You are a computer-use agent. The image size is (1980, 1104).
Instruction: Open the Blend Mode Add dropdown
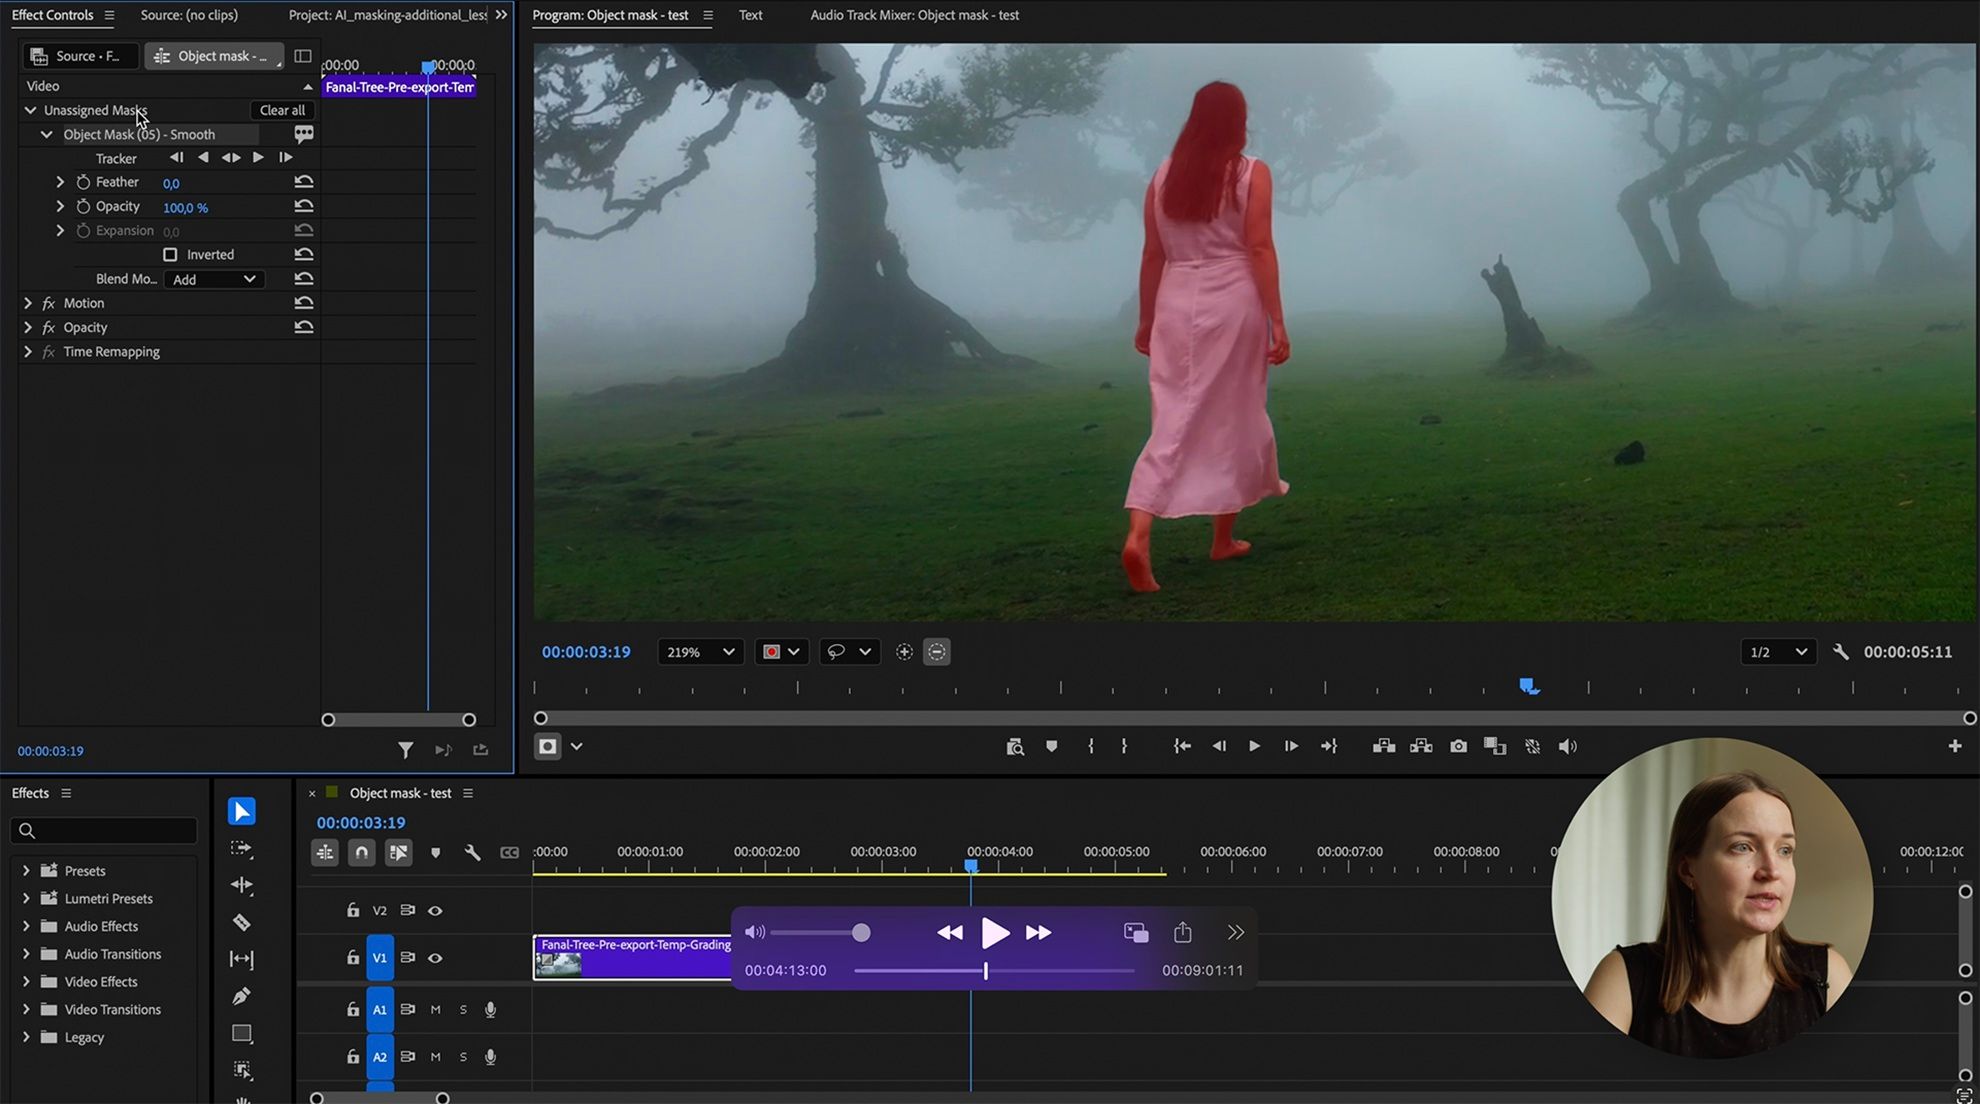coord(214,279)
